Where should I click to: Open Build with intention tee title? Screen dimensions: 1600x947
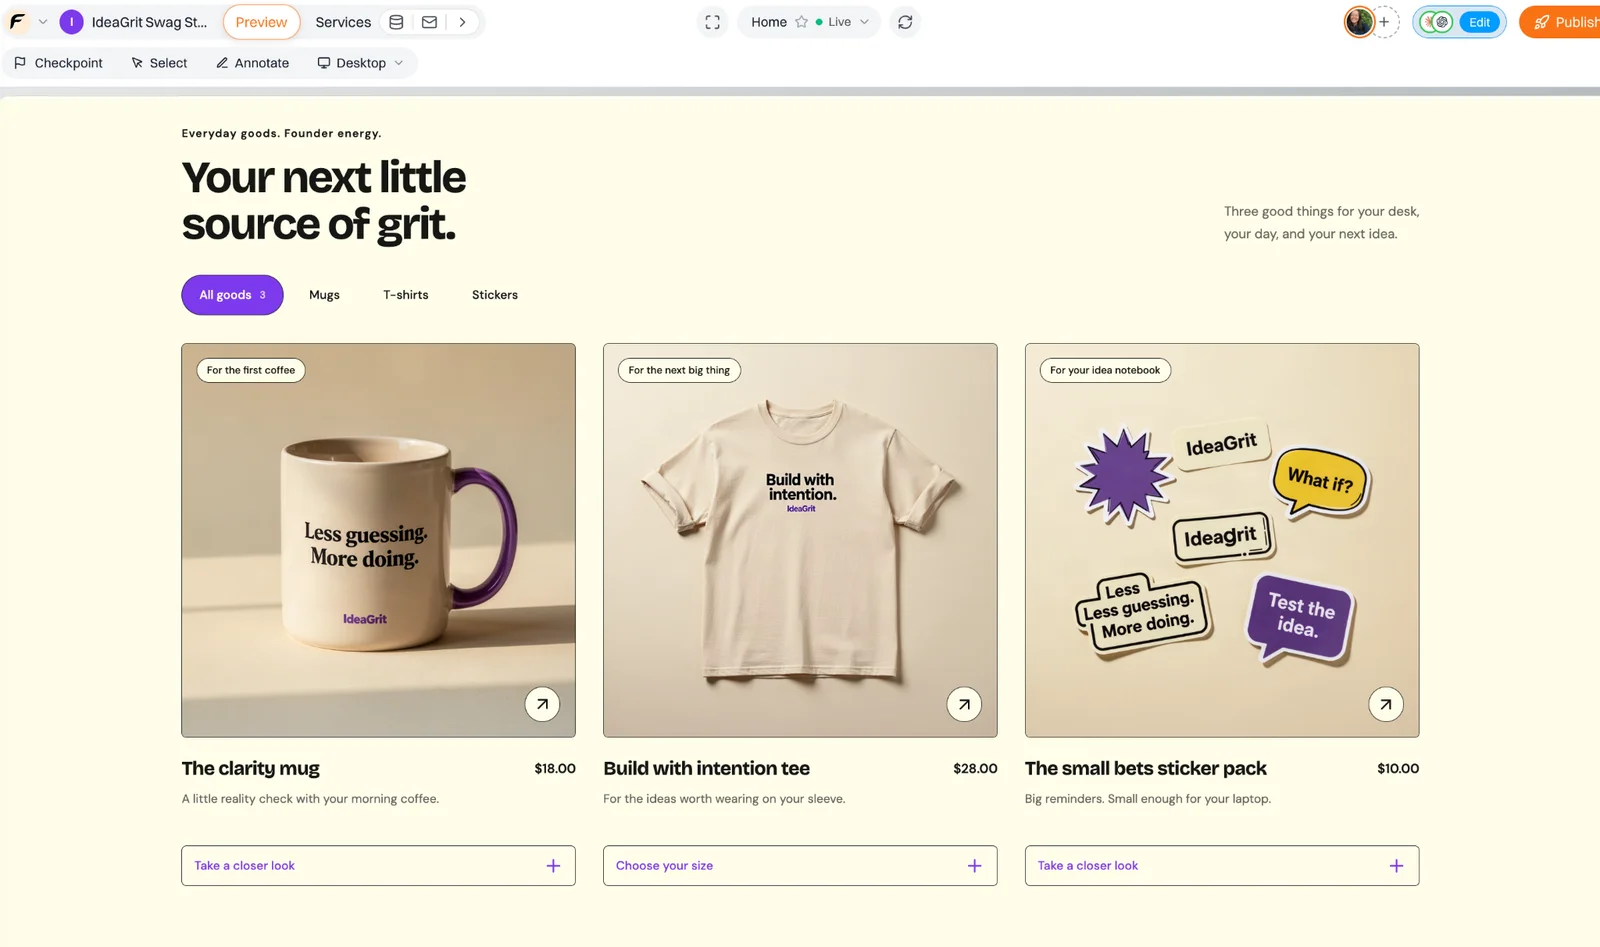coord(706,768)
